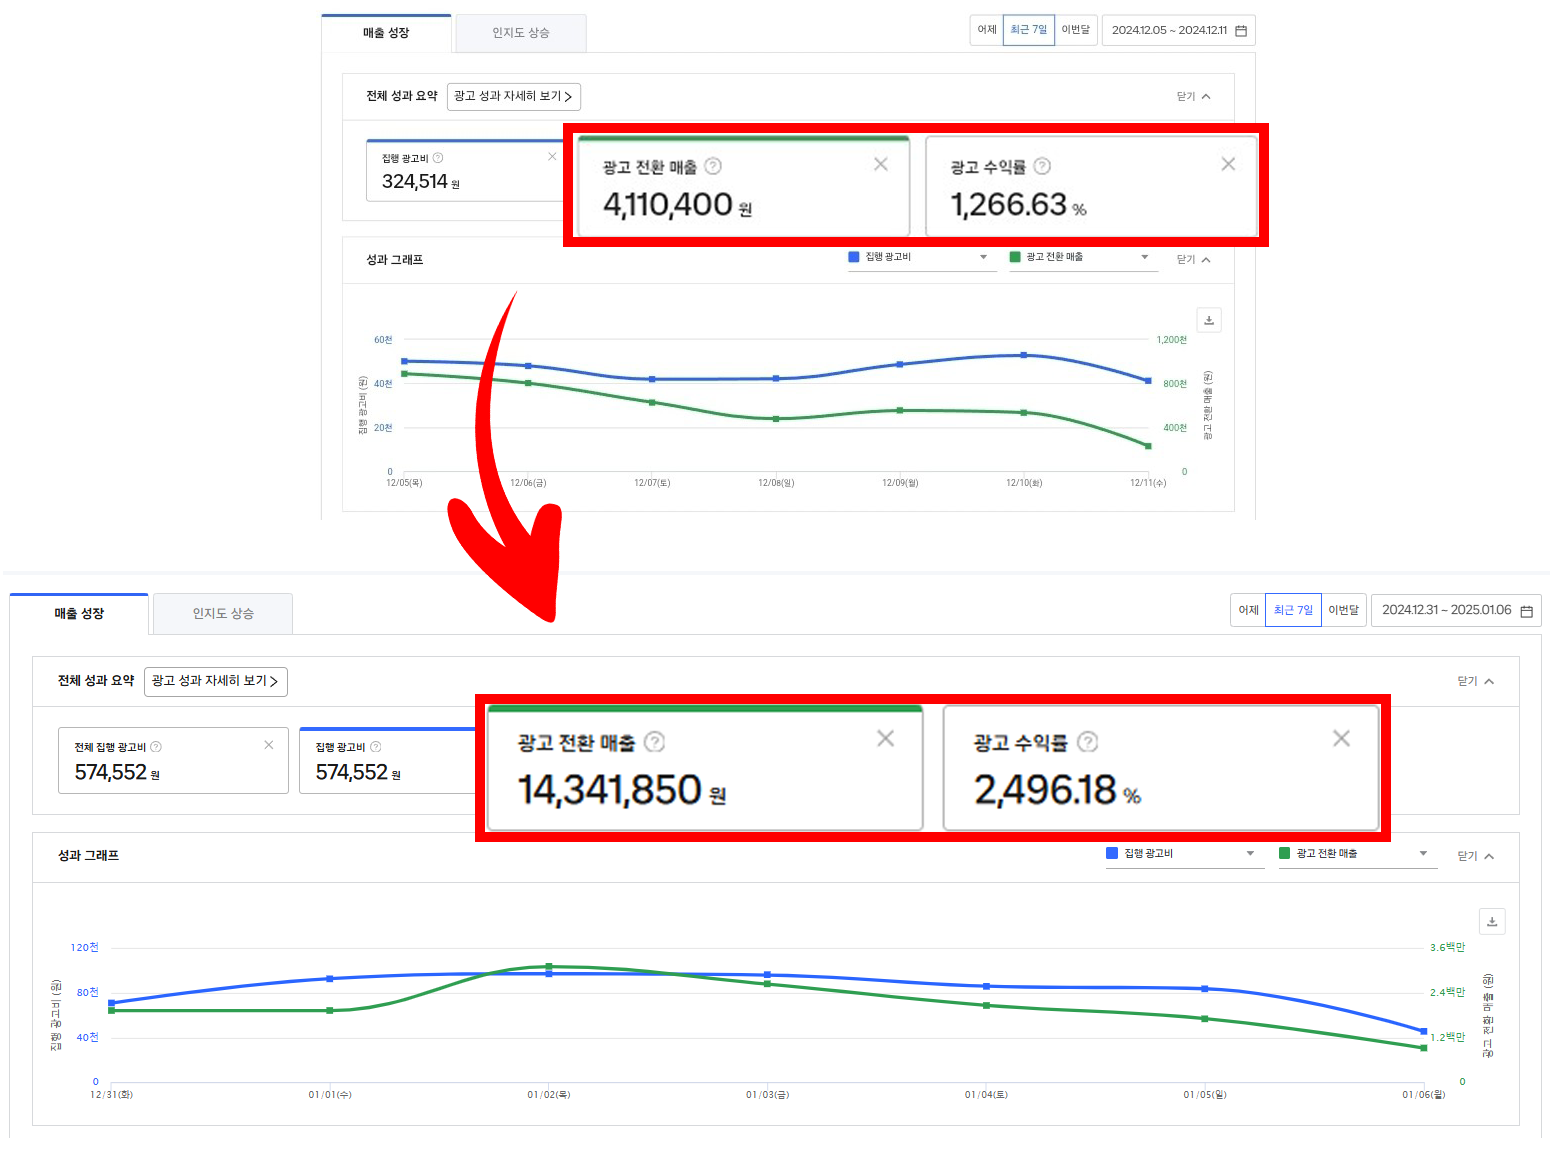Select 최근 7일 beside the 2024.12.31 date range
This screenshot has width=1550, height=1158.
click(x=1292, y=610)
